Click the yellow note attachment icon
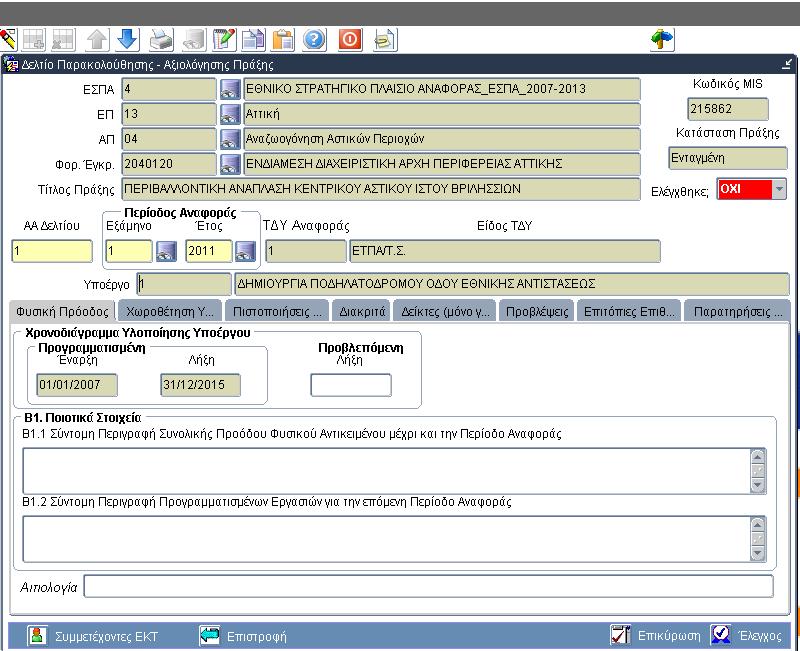Screen dimensions: 800x651 click(385, 39)
